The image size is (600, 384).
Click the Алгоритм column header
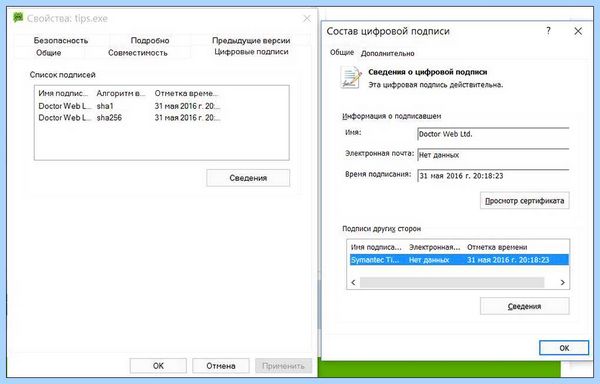coord(122,93)
